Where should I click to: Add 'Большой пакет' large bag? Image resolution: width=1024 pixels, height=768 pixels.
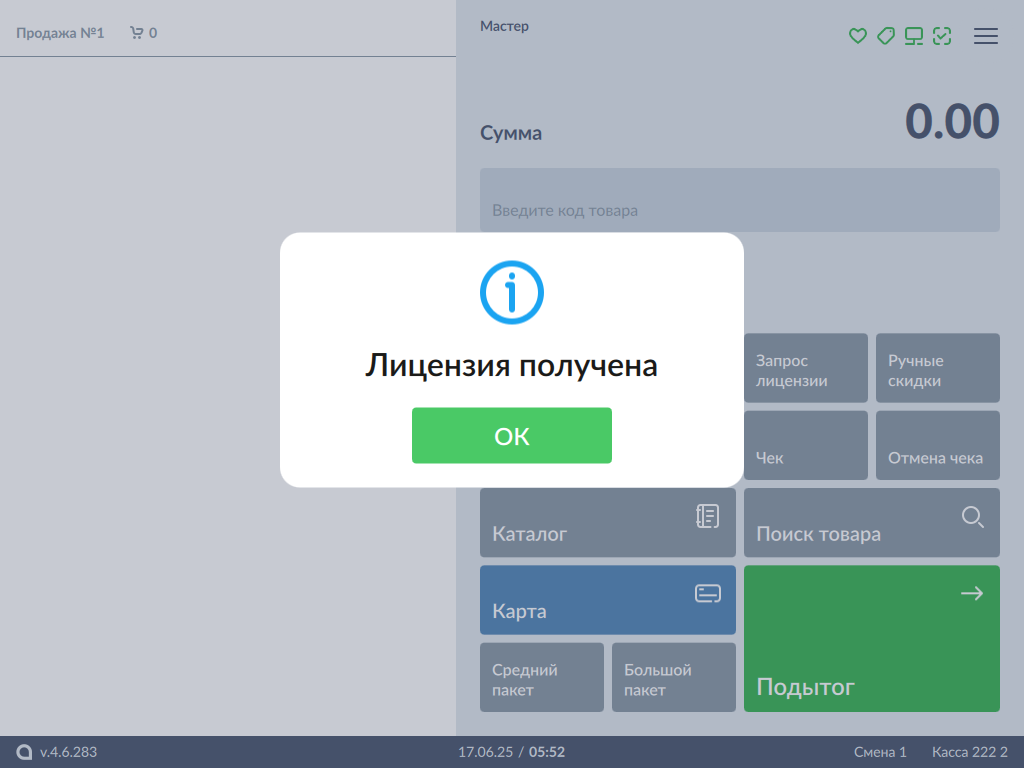coord(673,677)
